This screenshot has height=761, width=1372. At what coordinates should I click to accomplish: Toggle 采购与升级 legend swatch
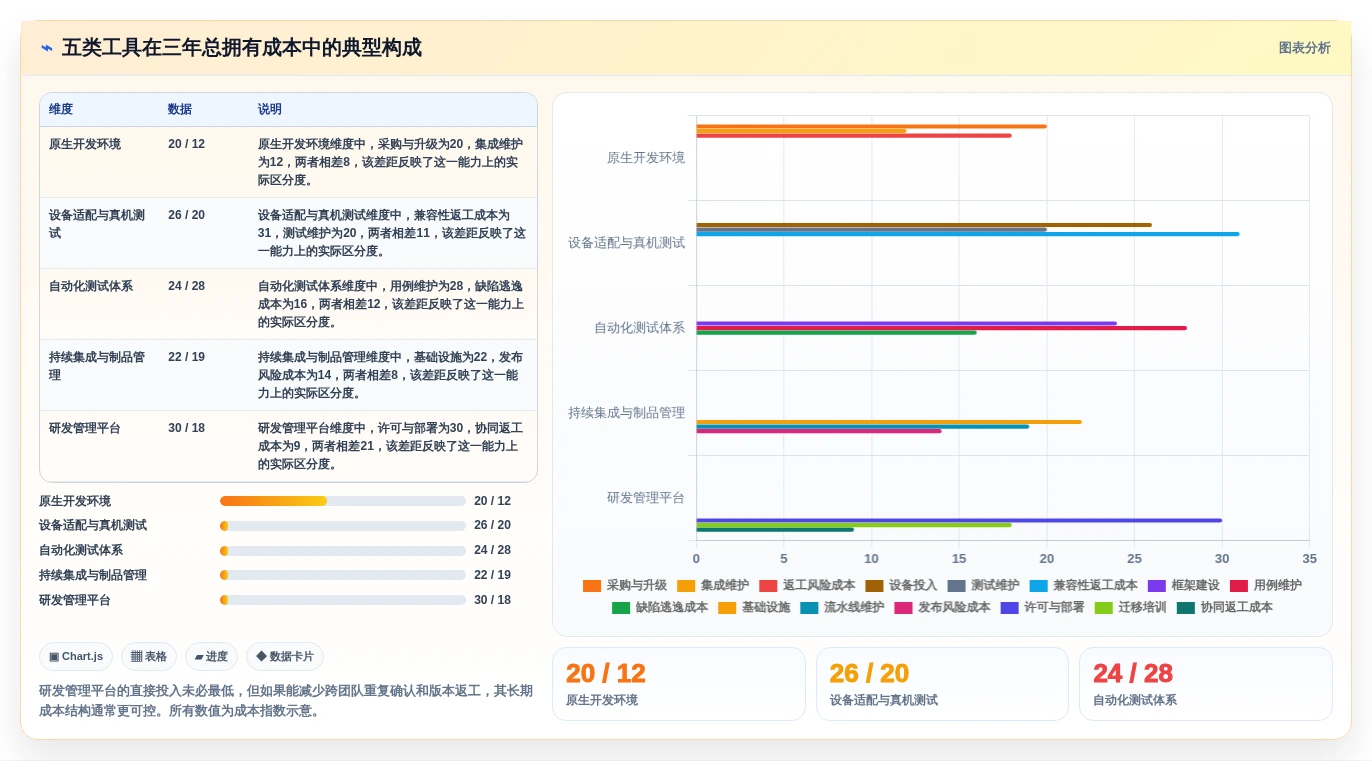592,585
